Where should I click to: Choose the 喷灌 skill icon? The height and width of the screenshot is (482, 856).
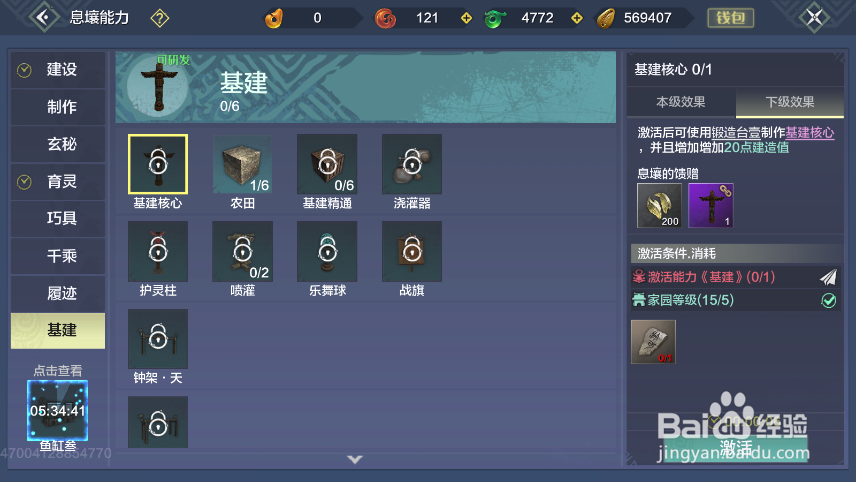tap(242, 251)
